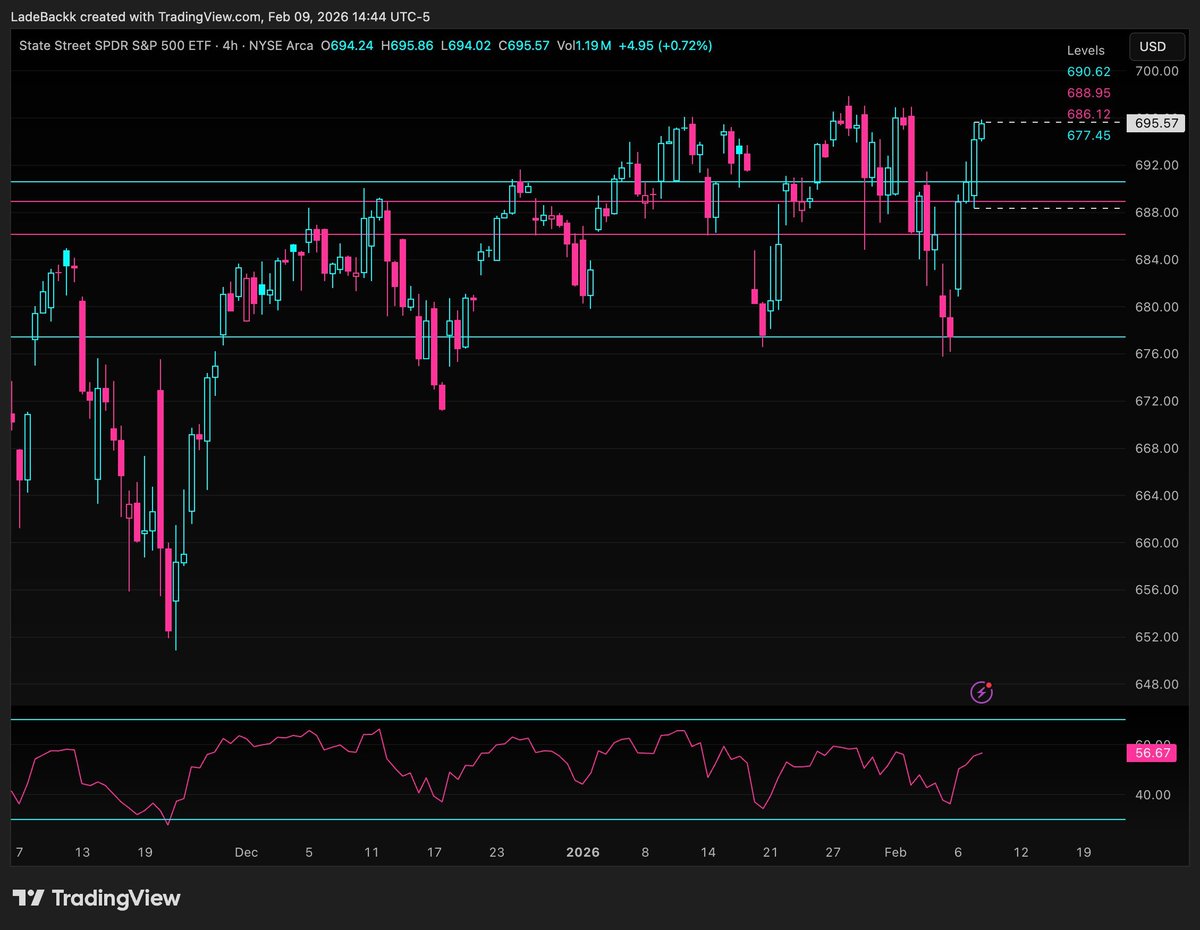Click the 14 date axis label
The width and height of the screenshot is (1200, 930).
click(708, 852)
